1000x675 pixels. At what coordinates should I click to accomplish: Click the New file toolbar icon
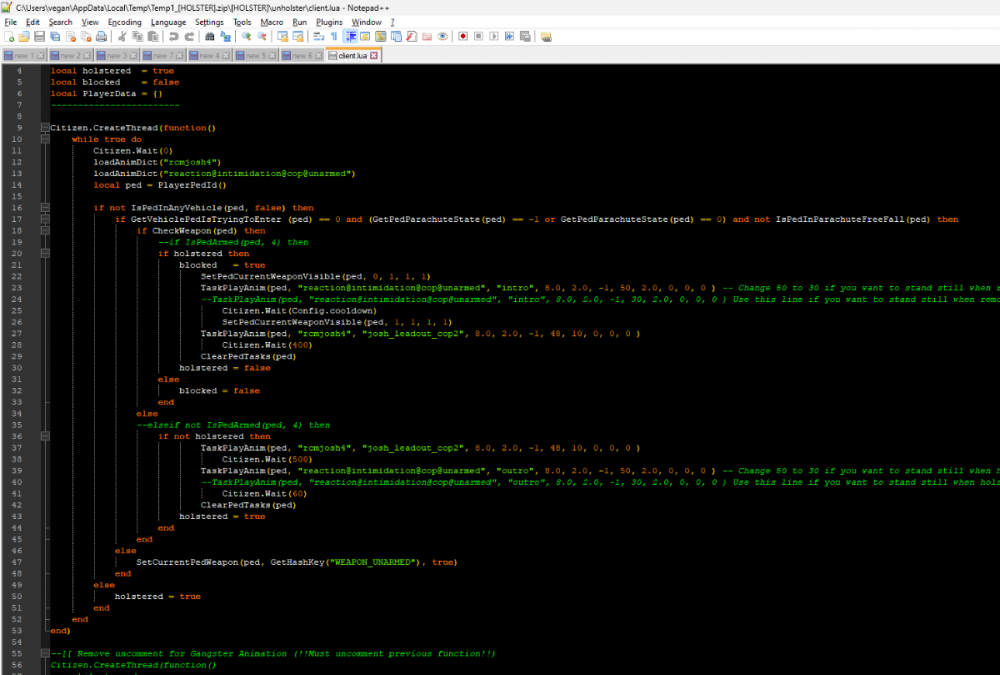point(10,37)
